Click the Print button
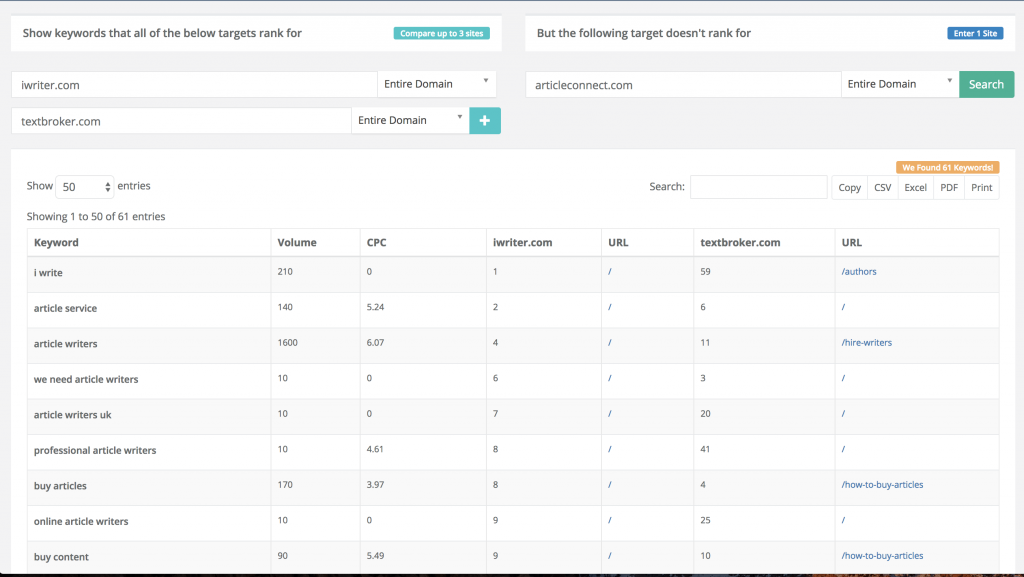Image resolution: width=1024 pixels, height=577 pixels. click(982, 187)
